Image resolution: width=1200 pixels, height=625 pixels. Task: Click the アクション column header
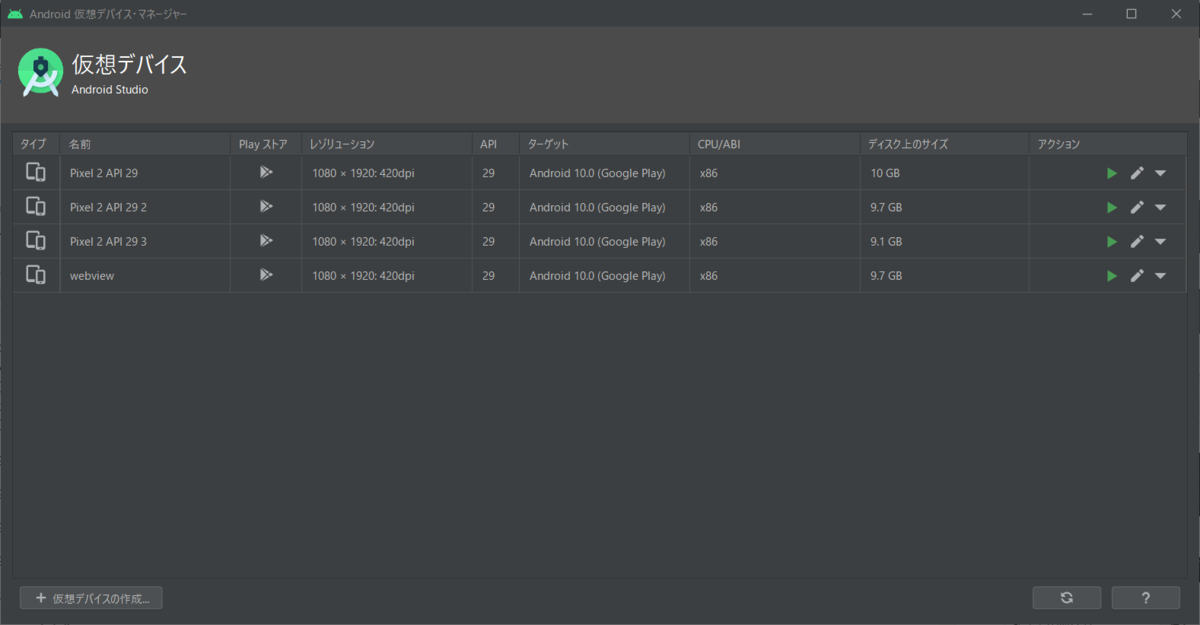coord(1107,144)
